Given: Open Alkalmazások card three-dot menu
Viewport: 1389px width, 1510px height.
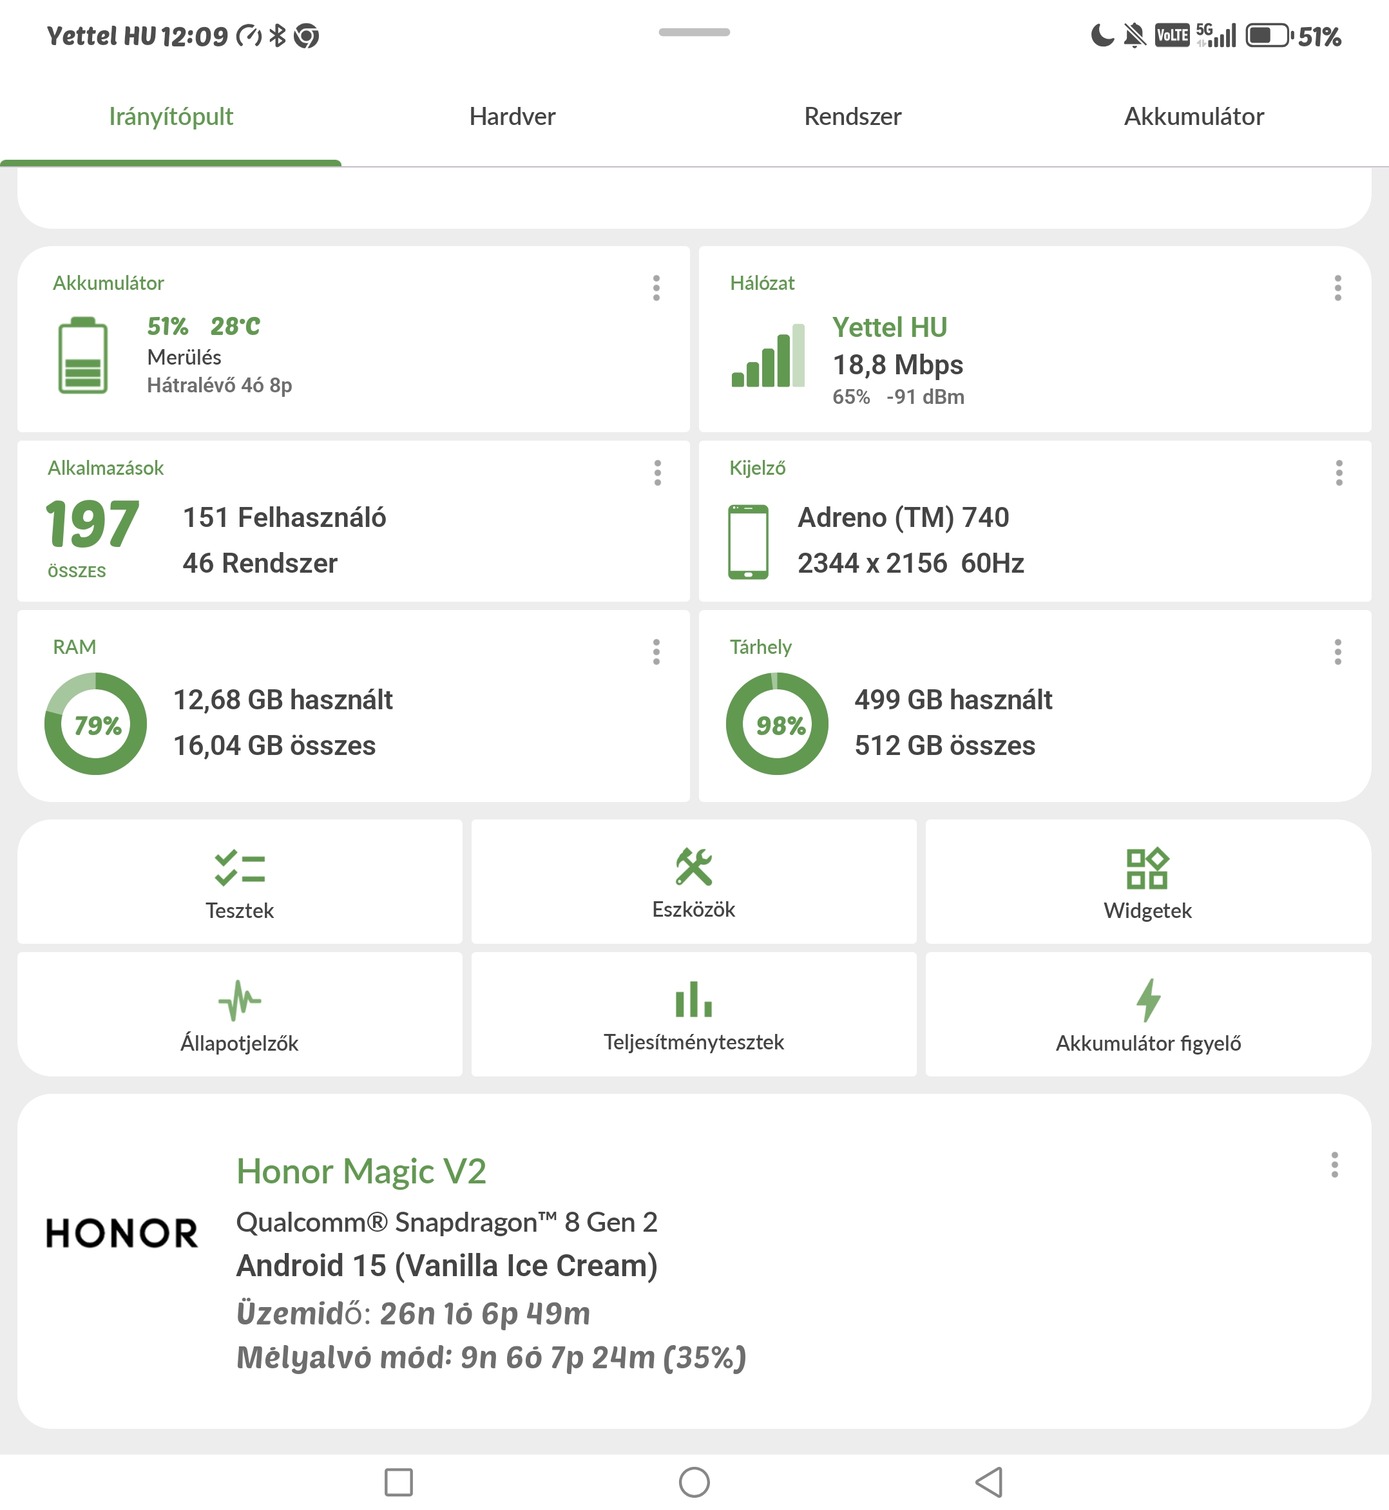Looking at the screenshot, I should 657,473.
